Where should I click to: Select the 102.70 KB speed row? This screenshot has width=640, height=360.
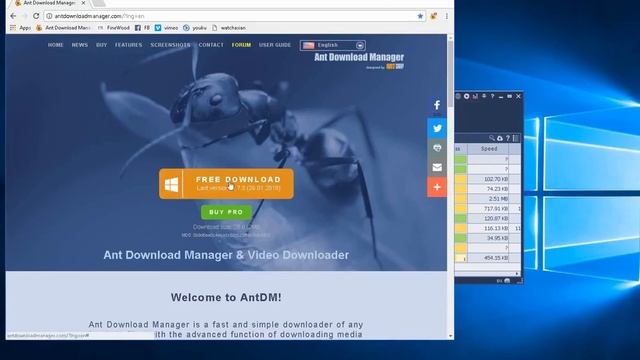[x=488, y=179]
